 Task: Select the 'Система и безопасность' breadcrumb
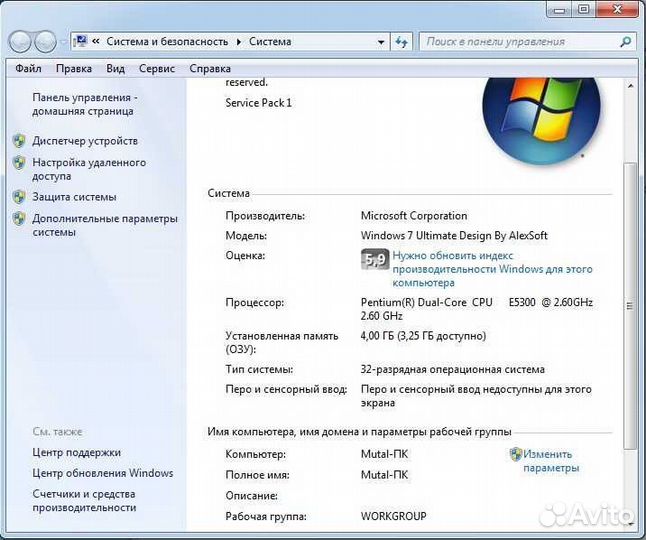point(167,42)
